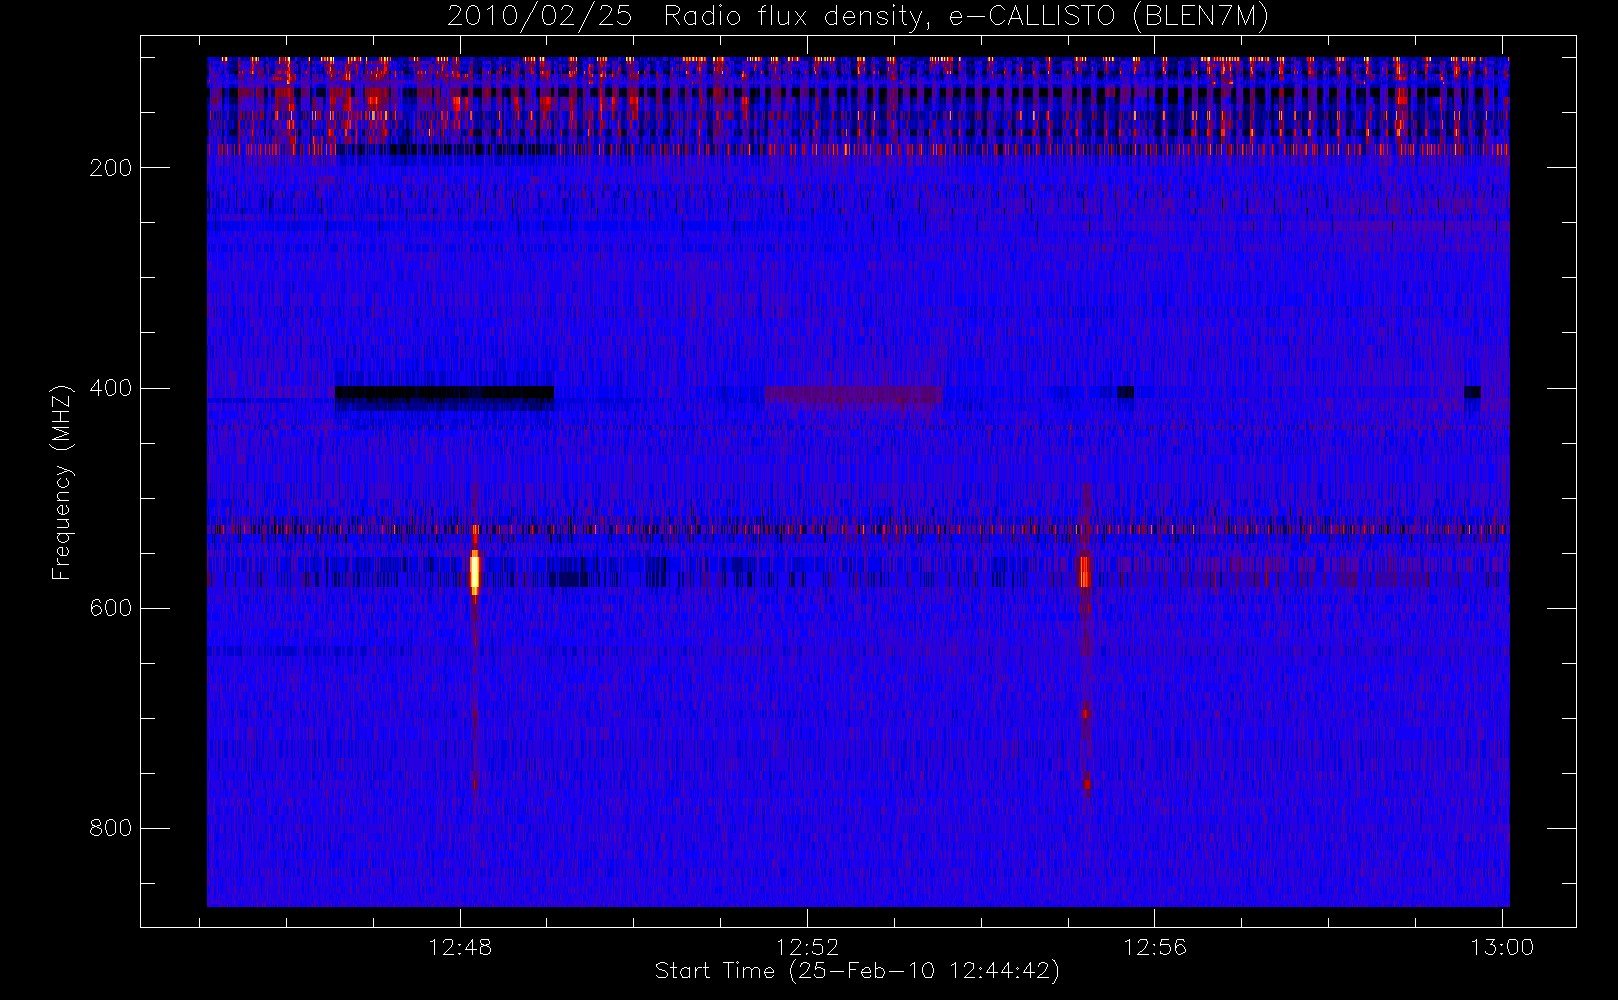Click the bright white burst near 12:48
The image size is (1618, 1000).
[x=475, y=571]
